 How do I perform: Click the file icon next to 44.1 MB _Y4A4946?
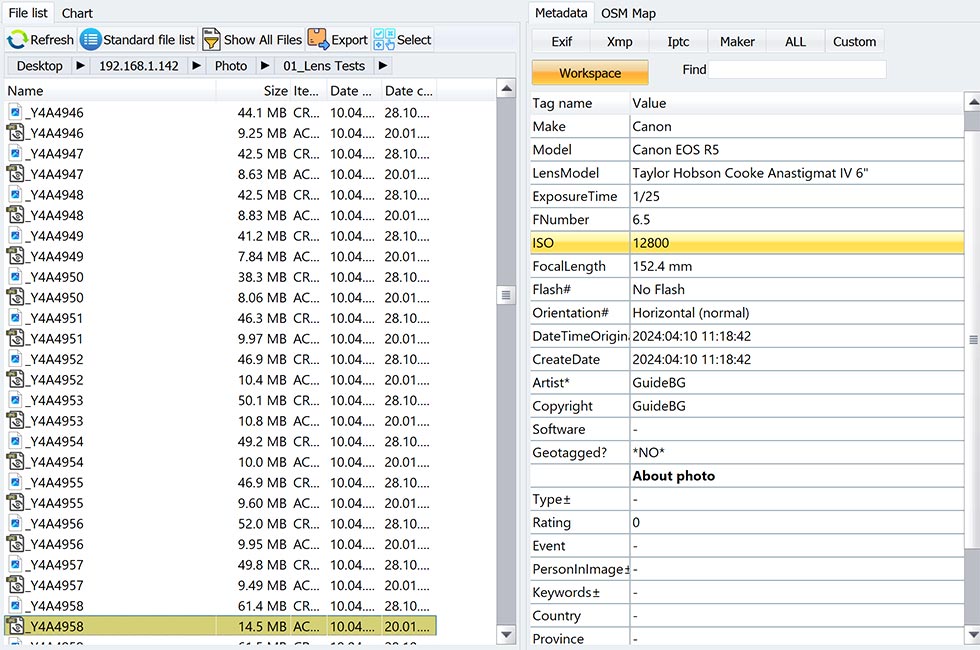click(15, 113)
